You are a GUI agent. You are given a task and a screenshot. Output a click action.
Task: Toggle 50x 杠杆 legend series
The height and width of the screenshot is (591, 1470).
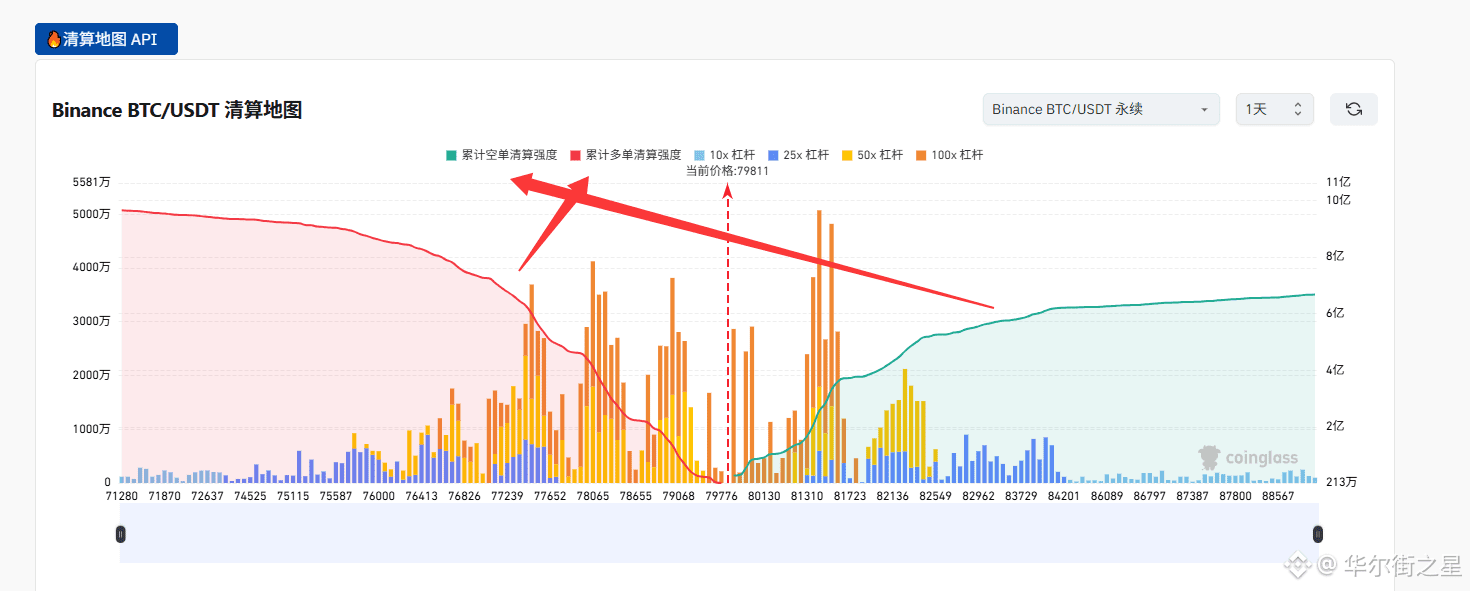click(872, 155)
